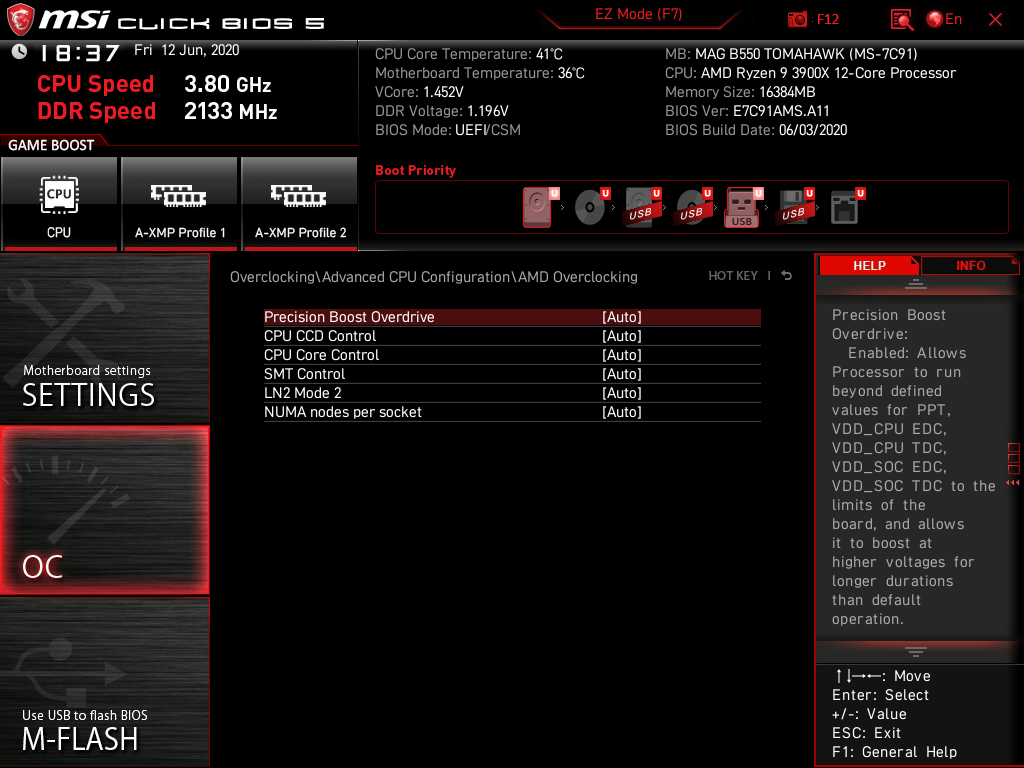Select the network boot device icon
1024x768 pixels.
click(x=846, y=207)
